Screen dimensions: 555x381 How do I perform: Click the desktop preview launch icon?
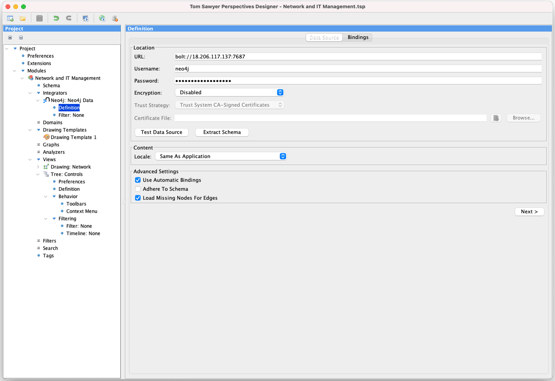coord(85,18)
